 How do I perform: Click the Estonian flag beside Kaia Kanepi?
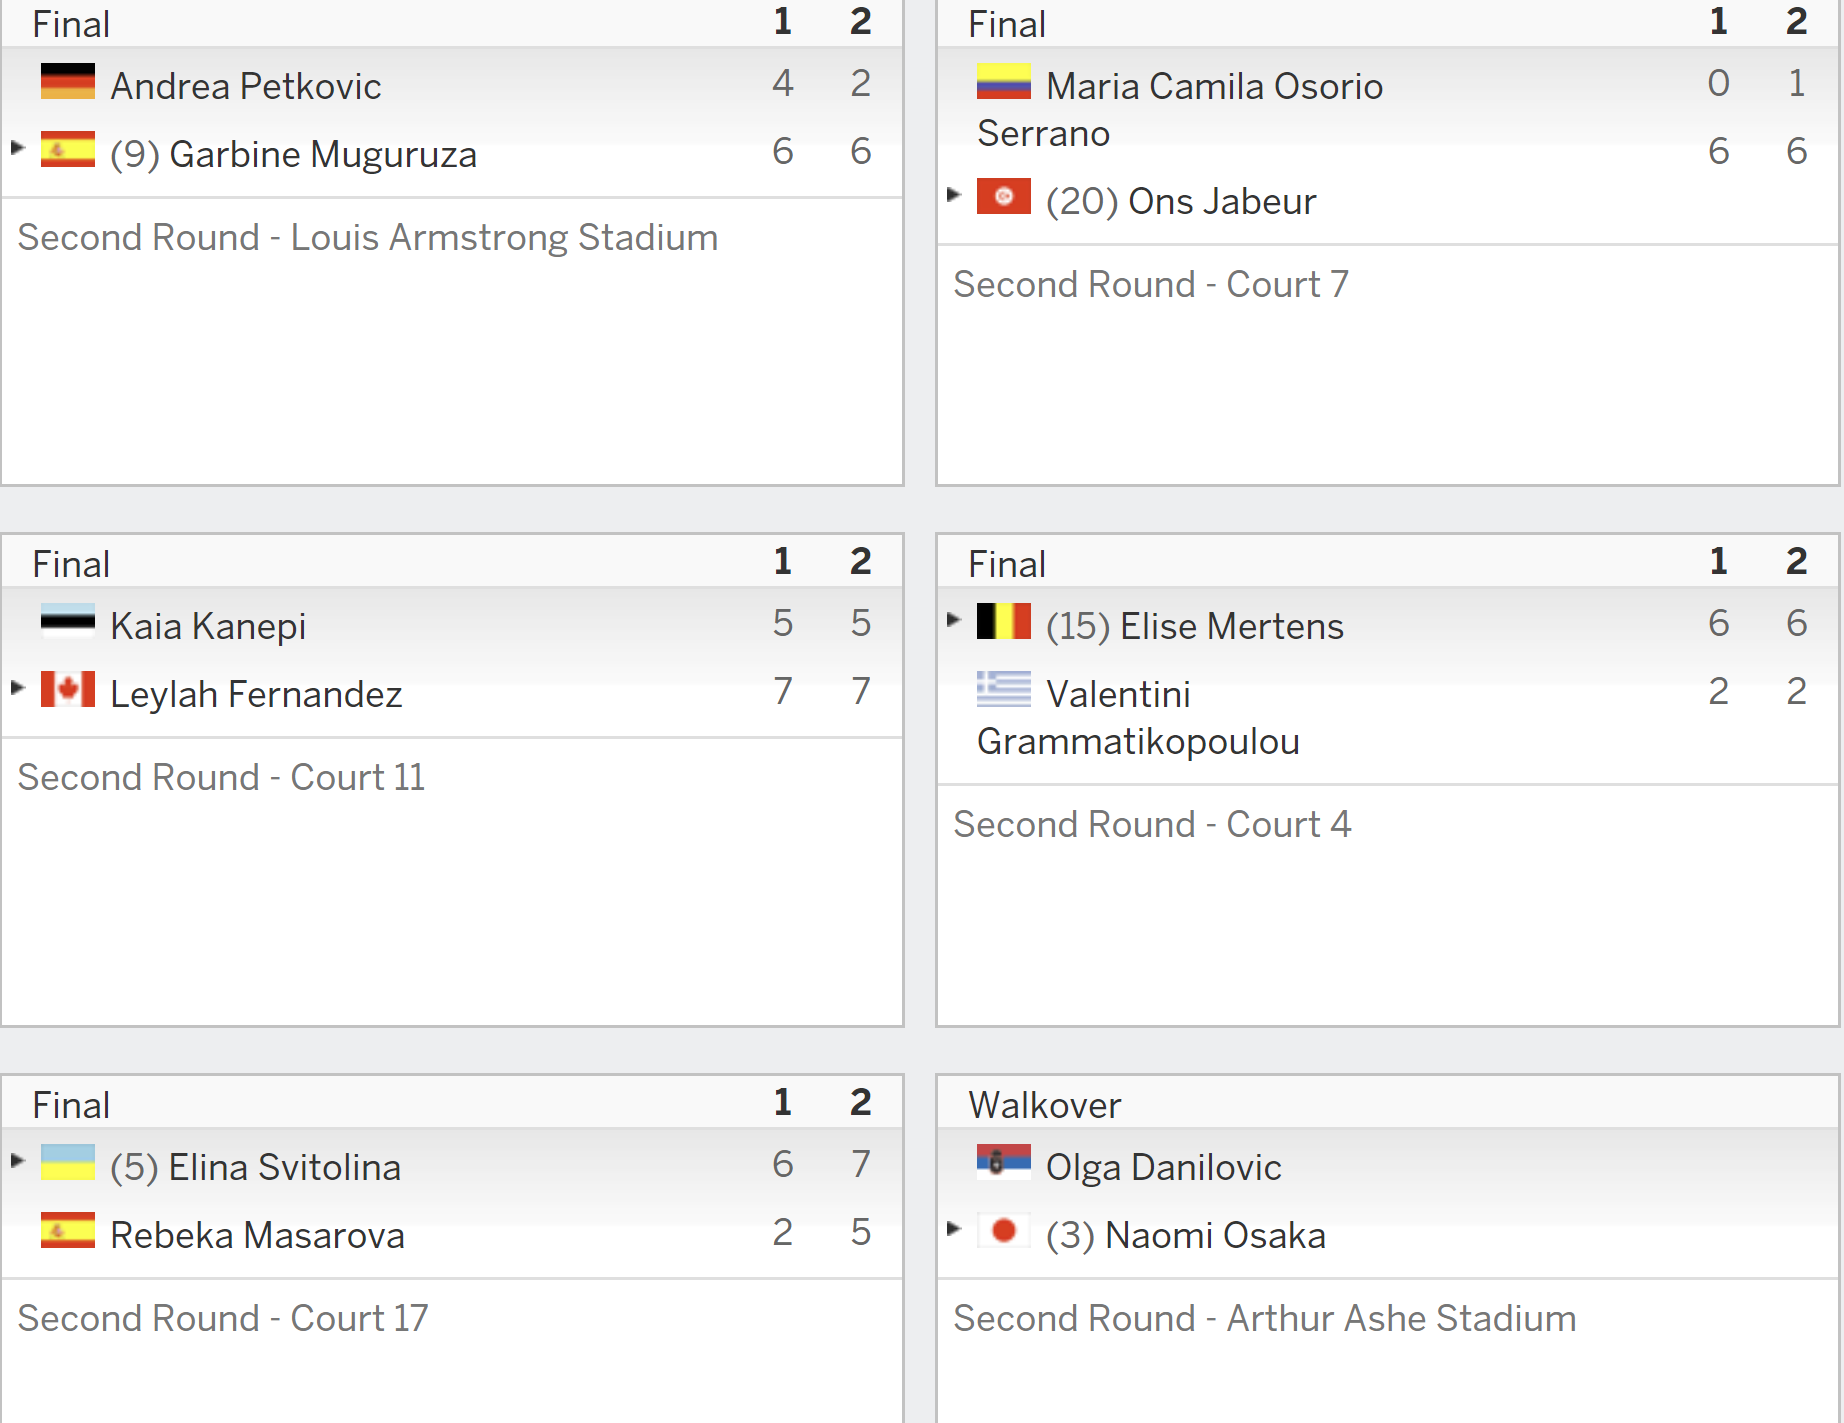[68, 621]
